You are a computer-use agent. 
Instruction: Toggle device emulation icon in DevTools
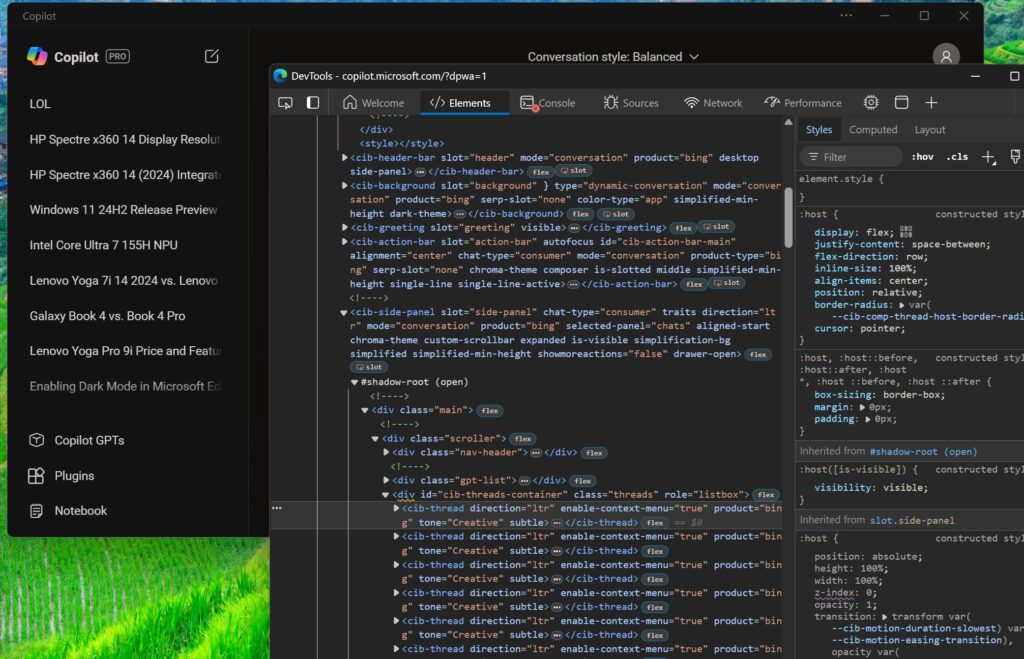point(313,103)
